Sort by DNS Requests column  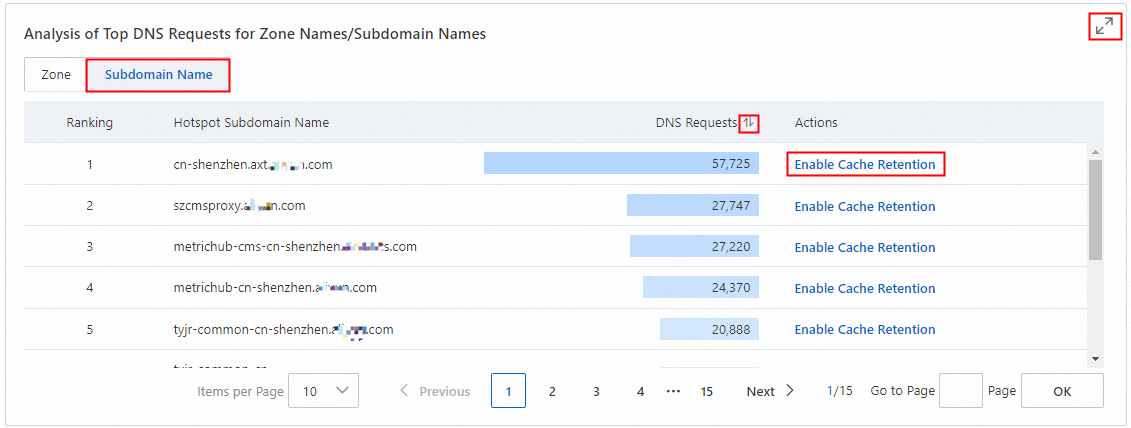(x=749, y=123)
